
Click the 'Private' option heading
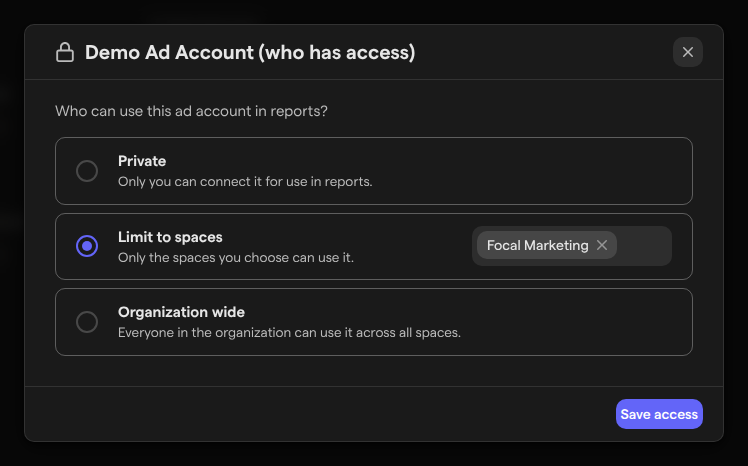tap(142, 161)
